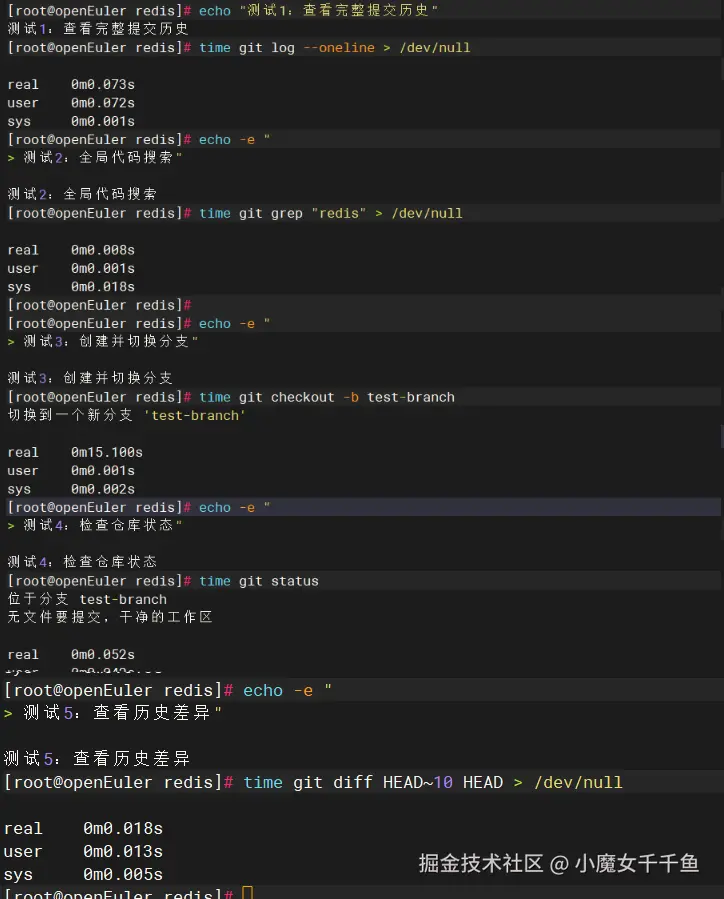This screenshot has height=899, width=724.
Task: Click the echo "测试1：查看完整提交历史" command line
Action: (x=223, y=10)
